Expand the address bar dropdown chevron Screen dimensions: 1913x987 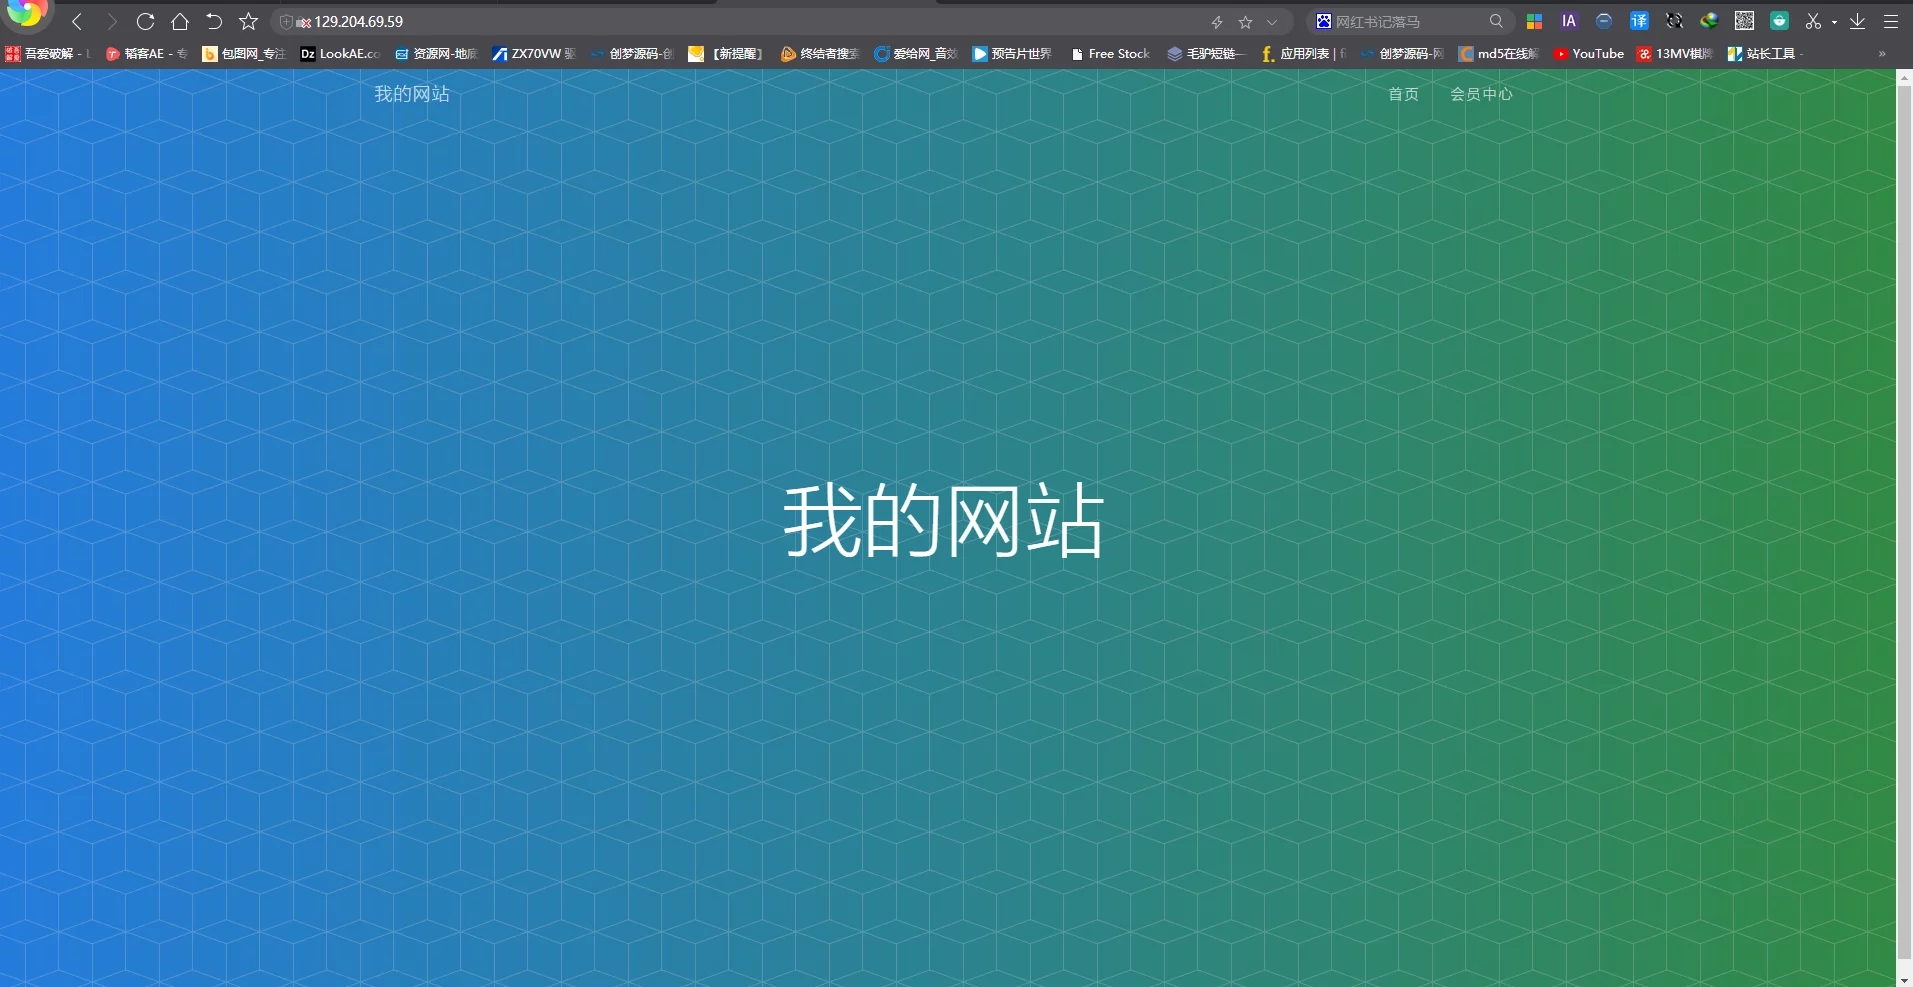pyautogui.click(x=1272, y=22)
